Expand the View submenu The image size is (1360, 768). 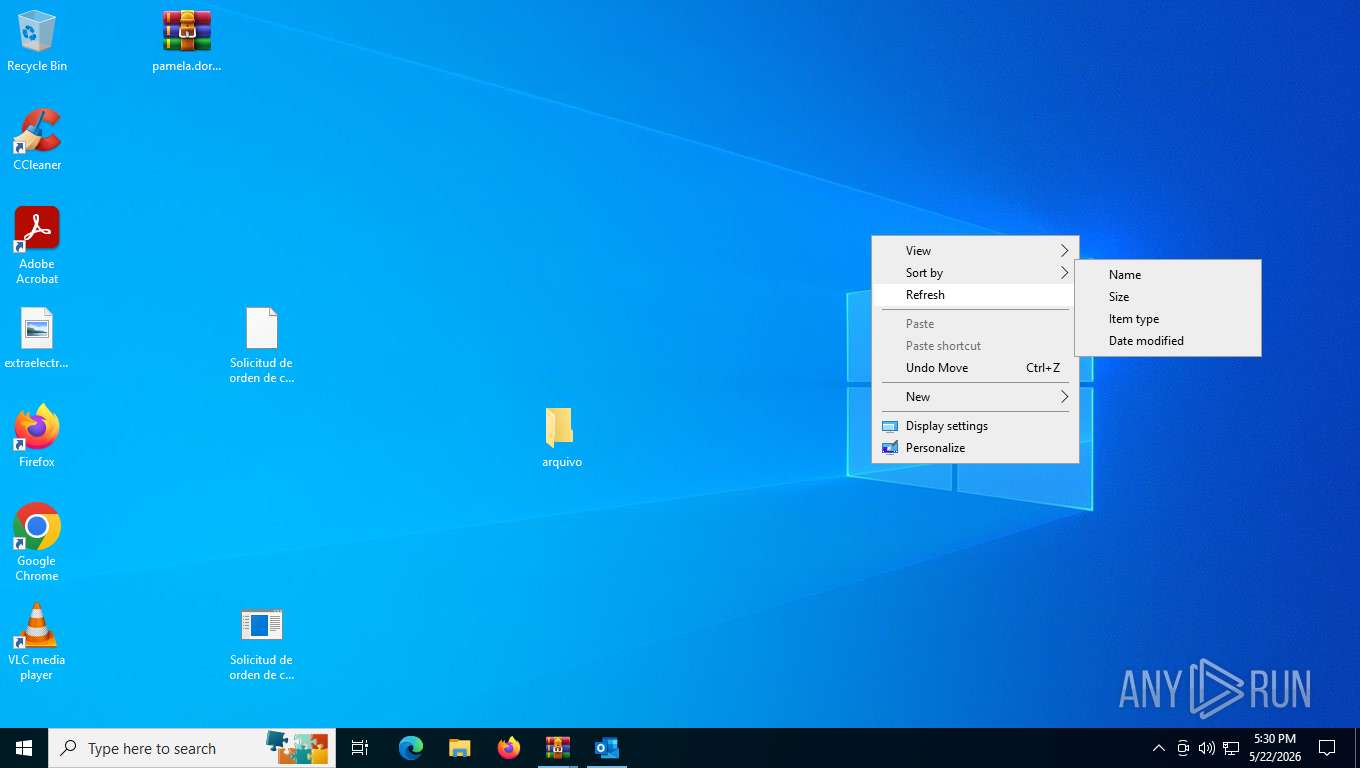tap(975, 251)
